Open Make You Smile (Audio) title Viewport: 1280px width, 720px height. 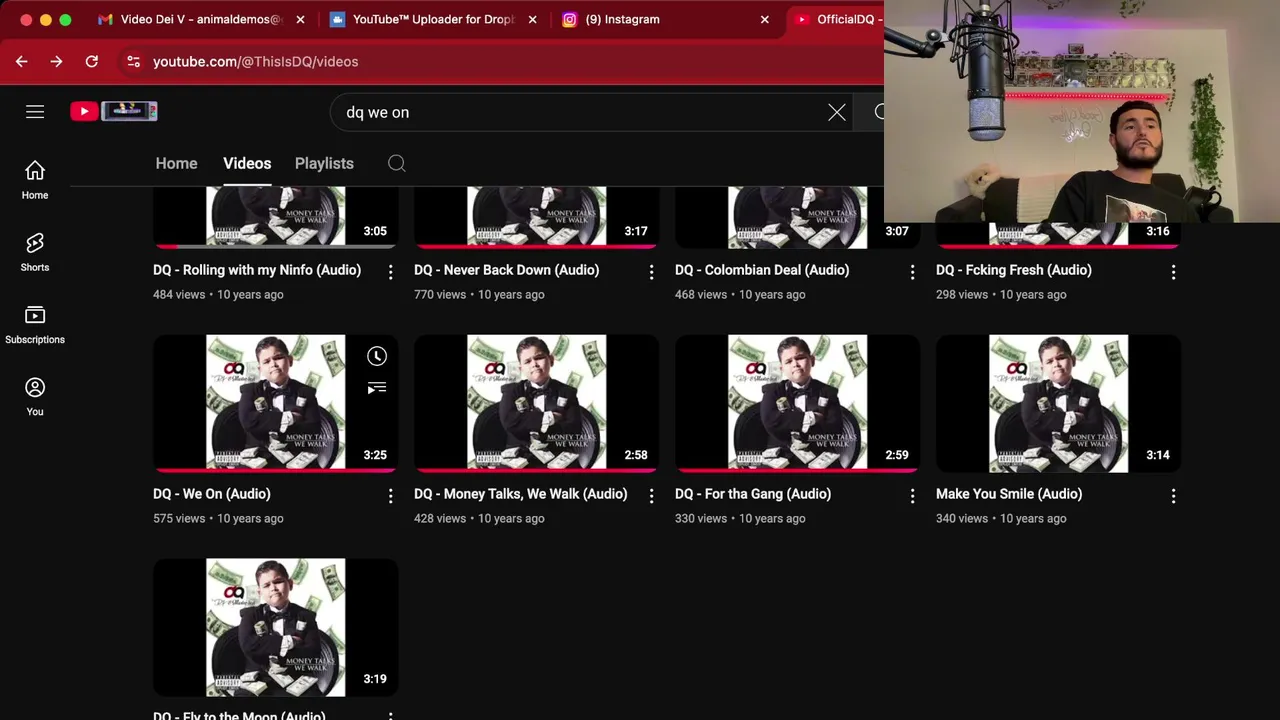pyautogui.click(x=1009, y=494)
